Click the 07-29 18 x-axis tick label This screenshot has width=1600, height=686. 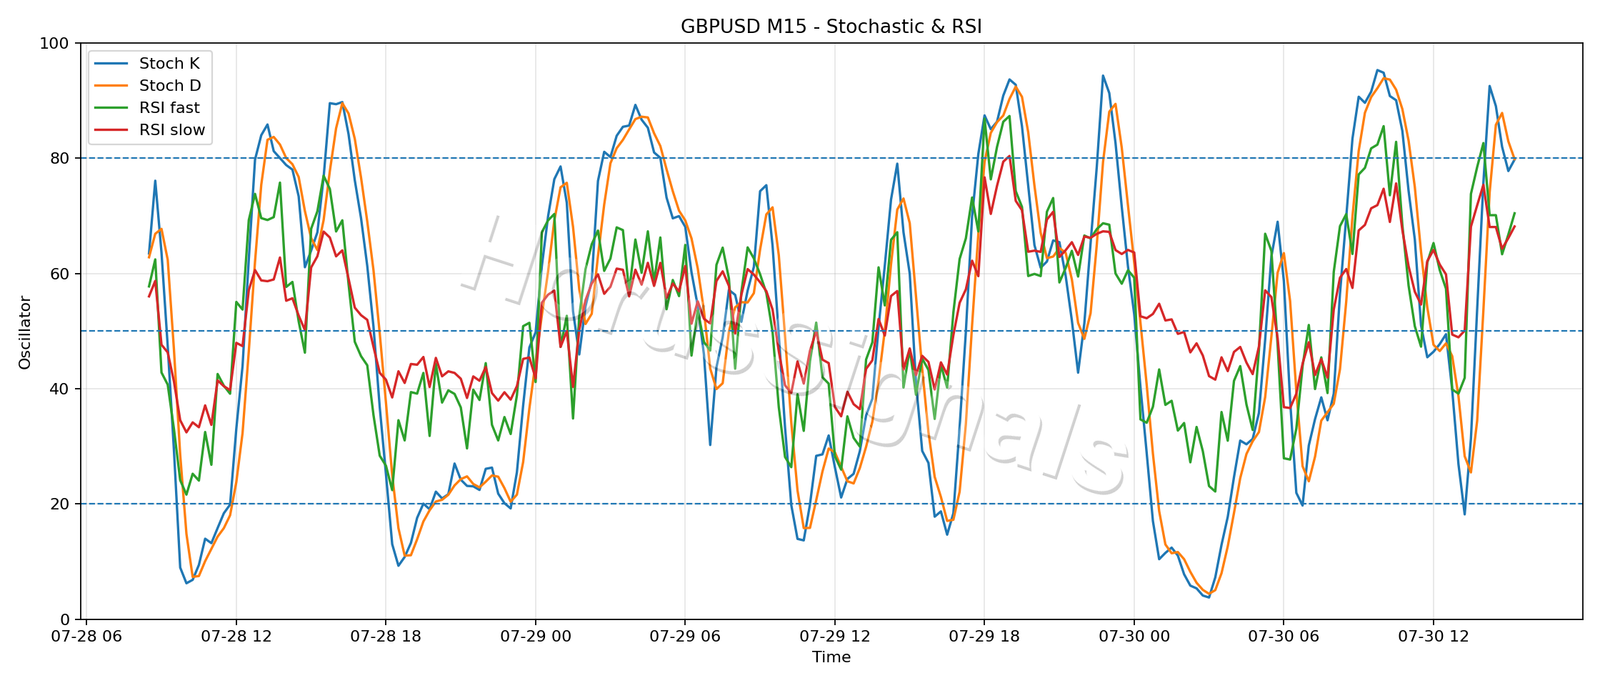(x=984, y=635)
